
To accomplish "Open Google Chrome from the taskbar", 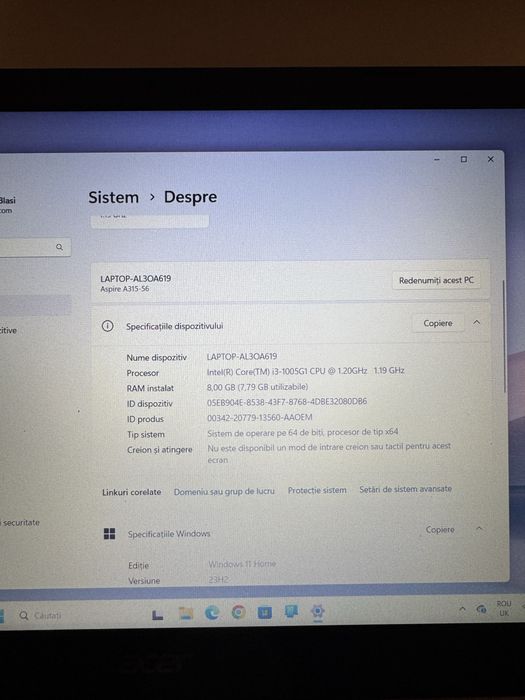I will point(238,612).
